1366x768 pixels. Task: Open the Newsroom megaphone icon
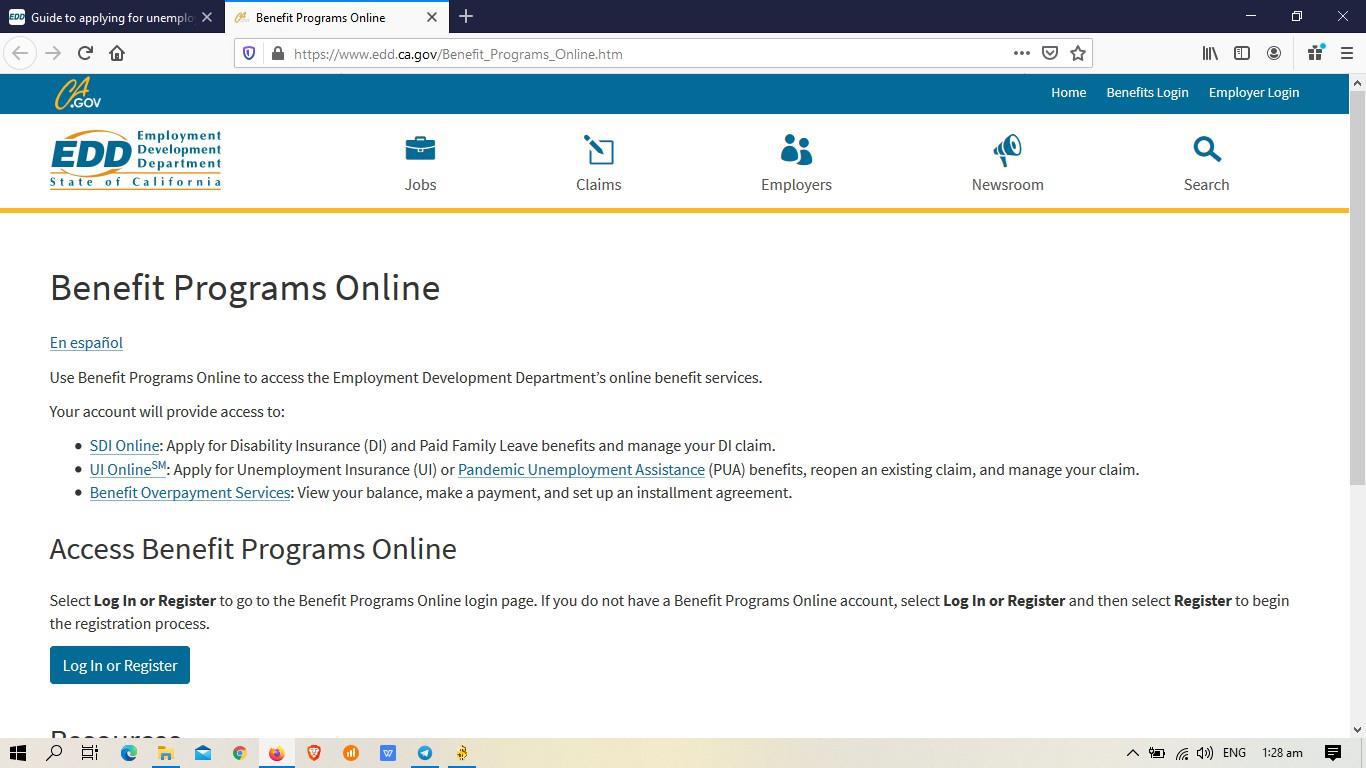tap(1007, 150)
